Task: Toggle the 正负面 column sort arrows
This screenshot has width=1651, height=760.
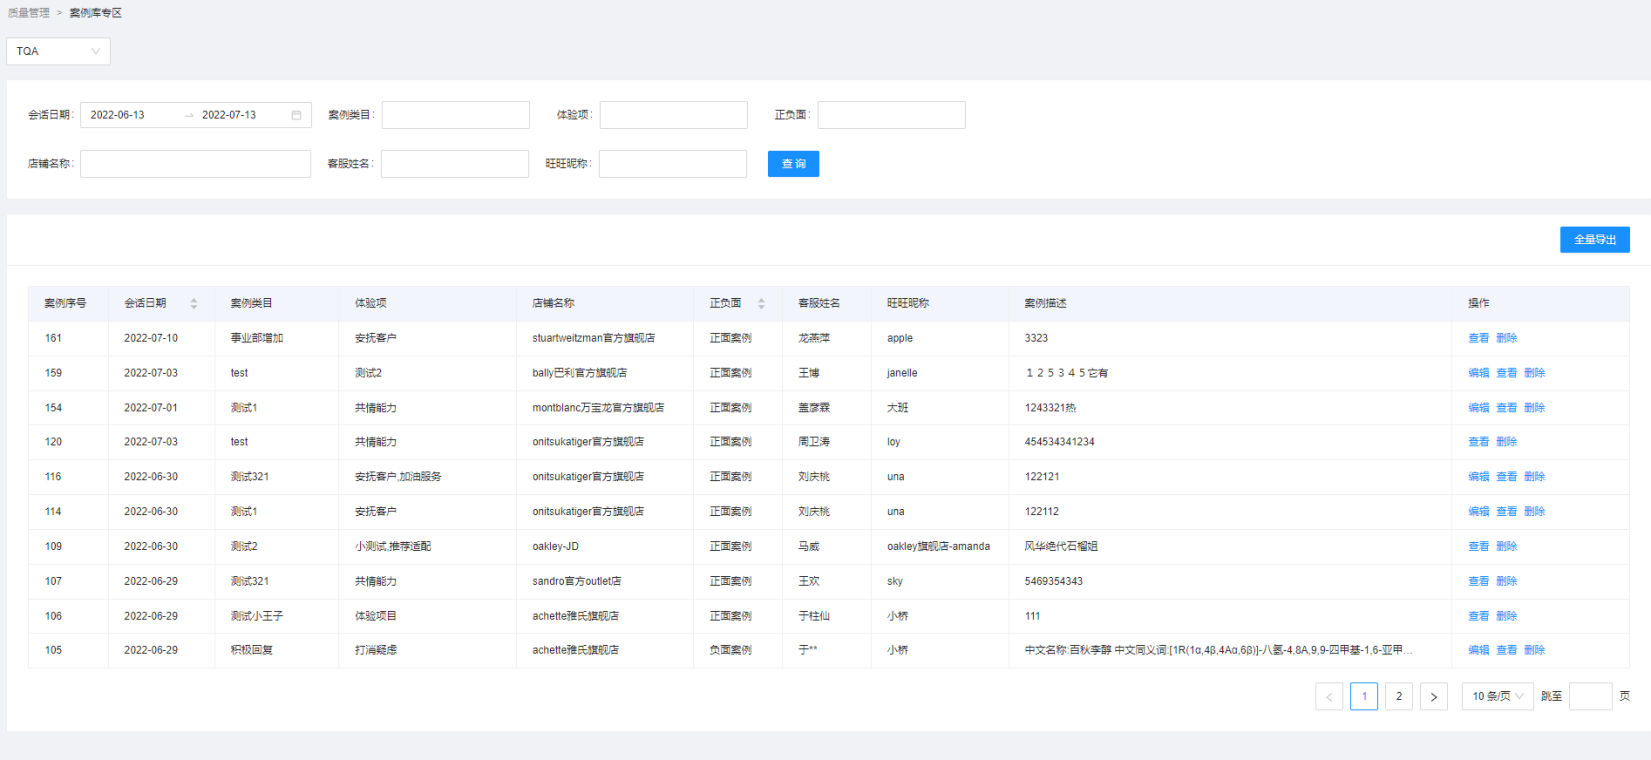Action: [761, 303]
